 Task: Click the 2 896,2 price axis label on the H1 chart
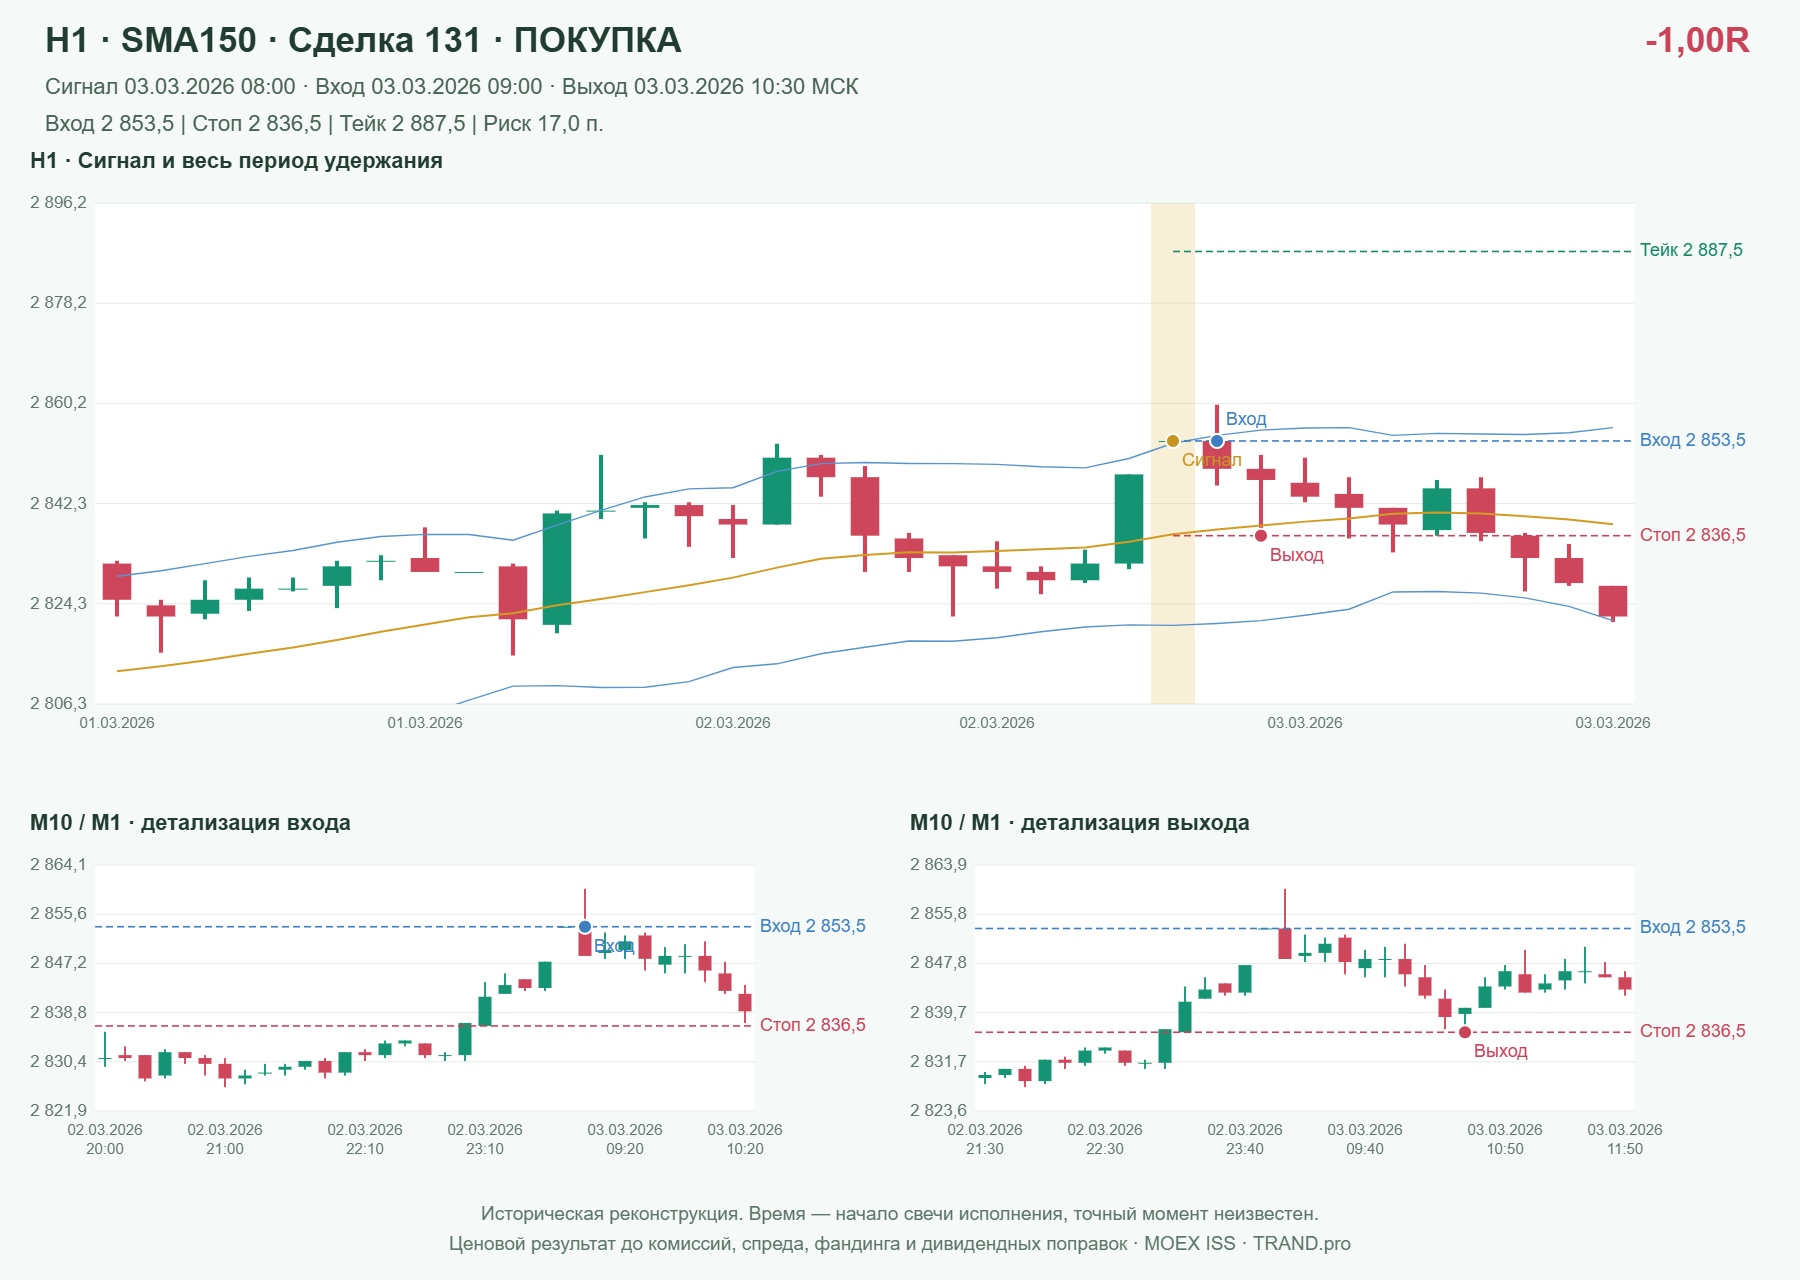[58, 203]
